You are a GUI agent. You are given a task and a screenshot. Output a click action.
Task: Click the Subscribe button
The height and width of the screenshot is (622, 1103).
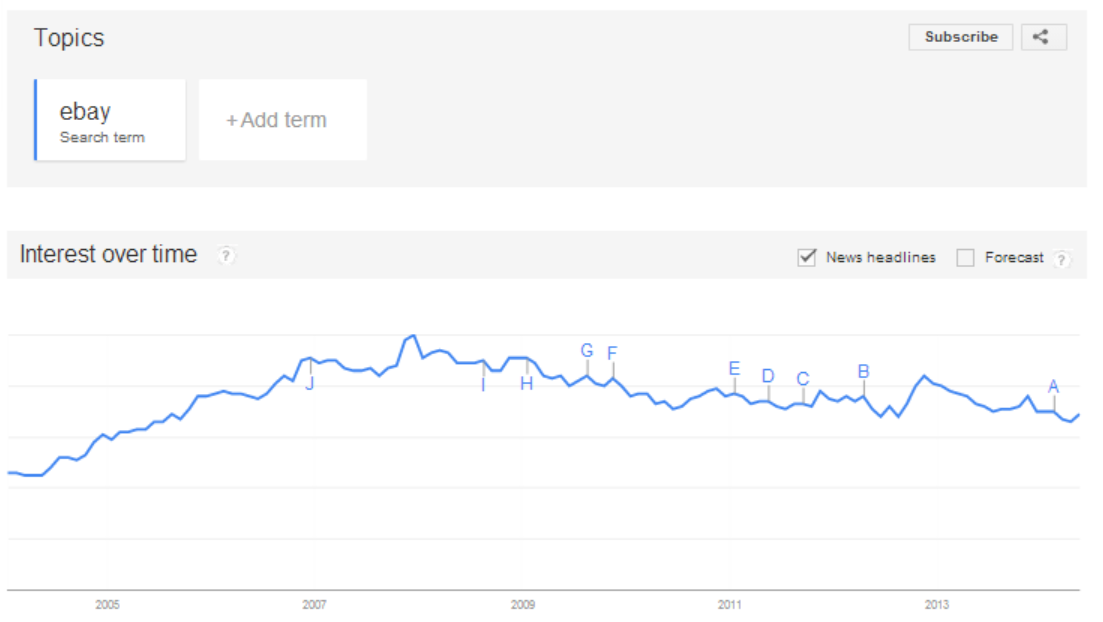click(x=960, y=37)
